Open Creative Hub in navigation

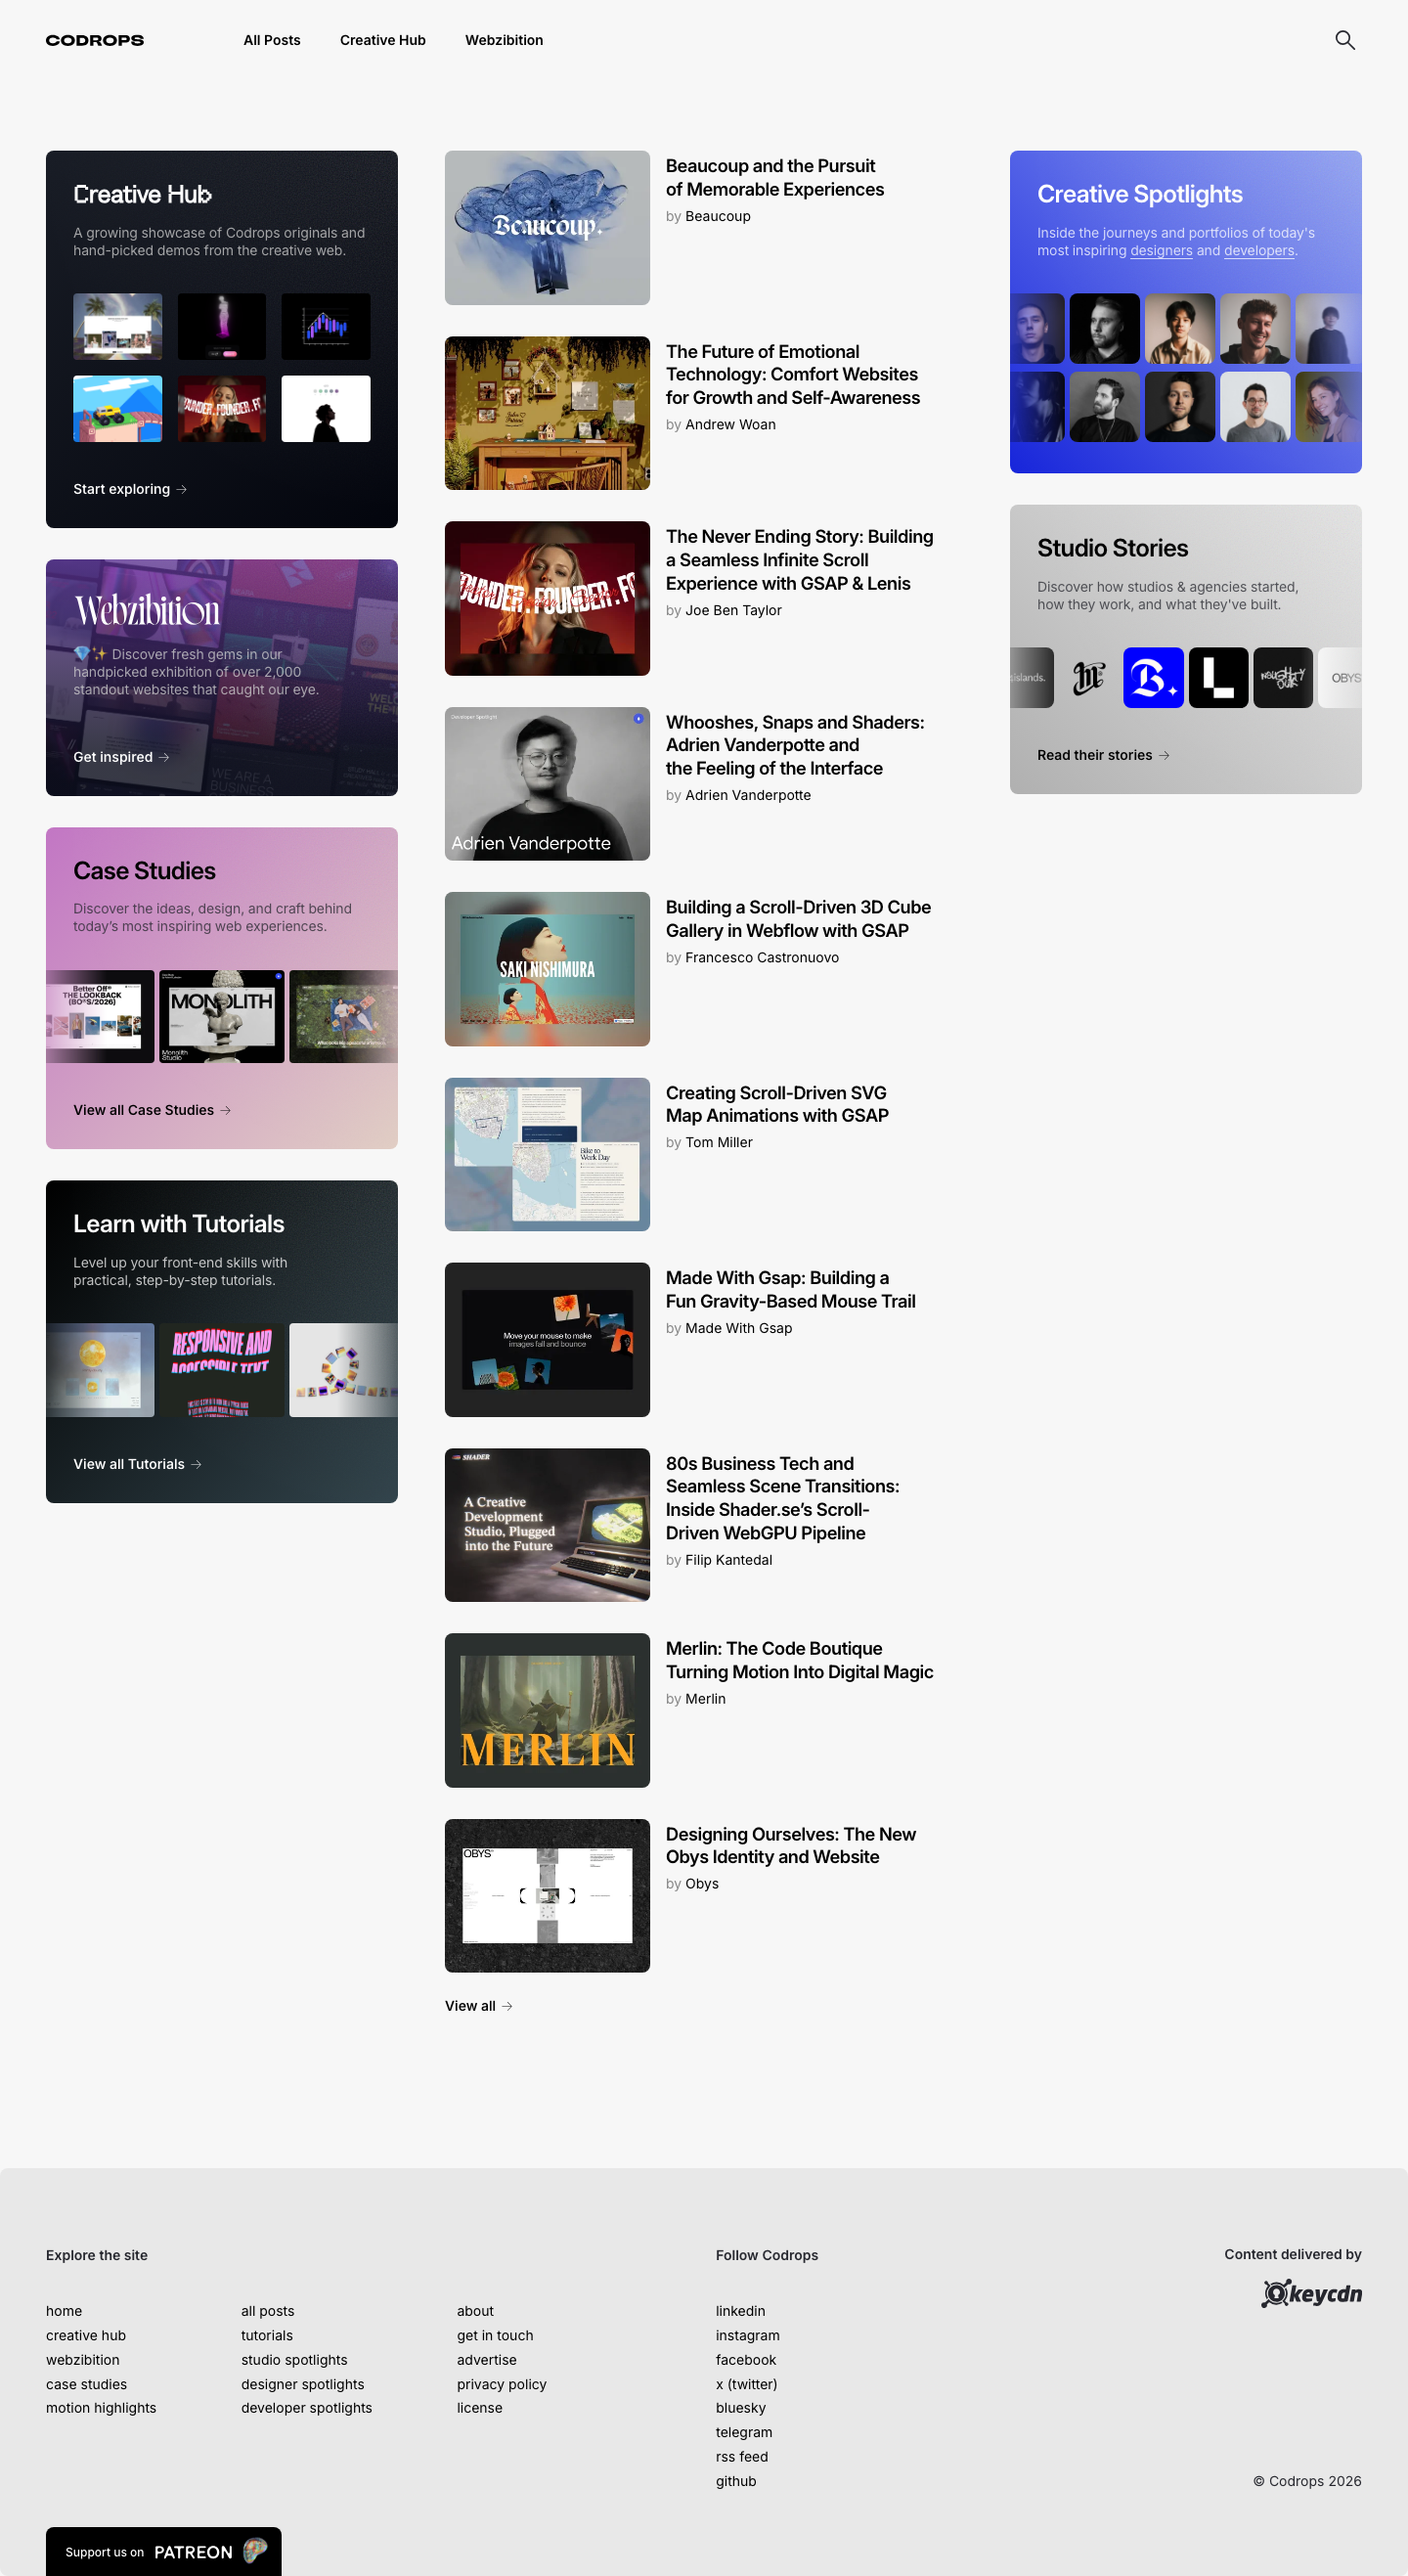click(383, 40)
